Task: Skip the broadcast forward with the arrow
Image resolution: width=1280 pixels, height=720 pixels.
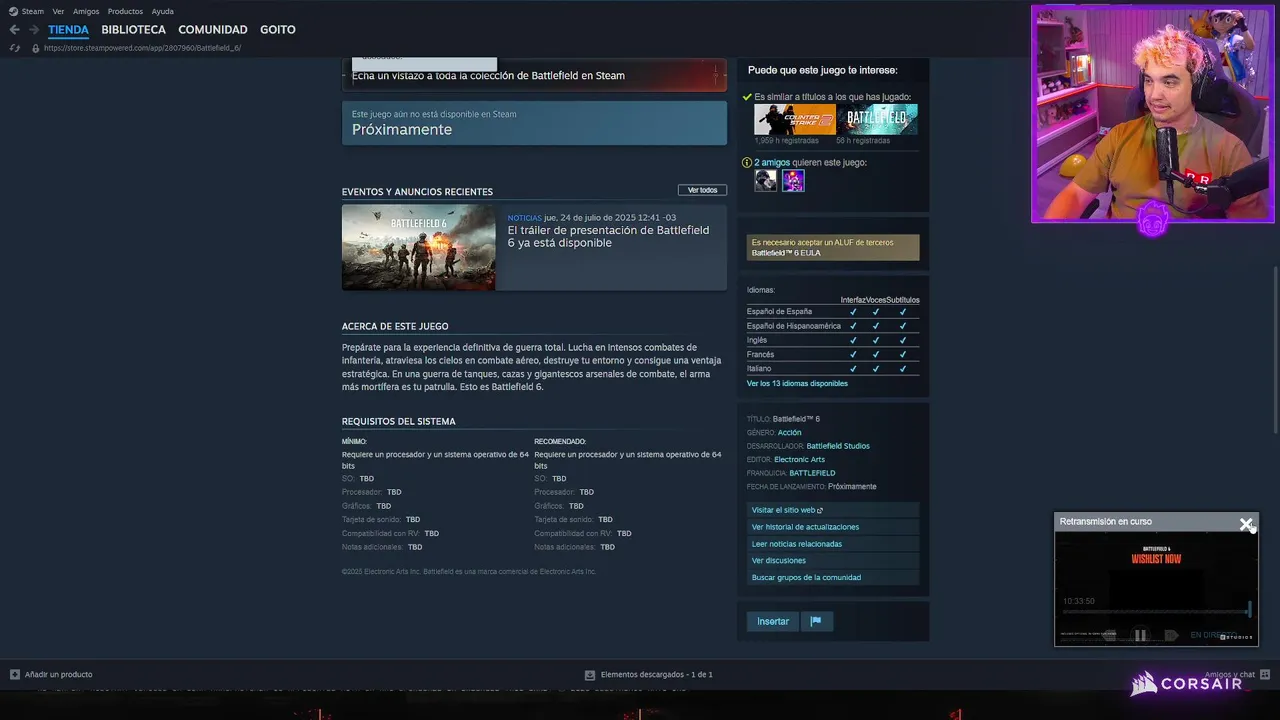Action: coord(1171,635)
